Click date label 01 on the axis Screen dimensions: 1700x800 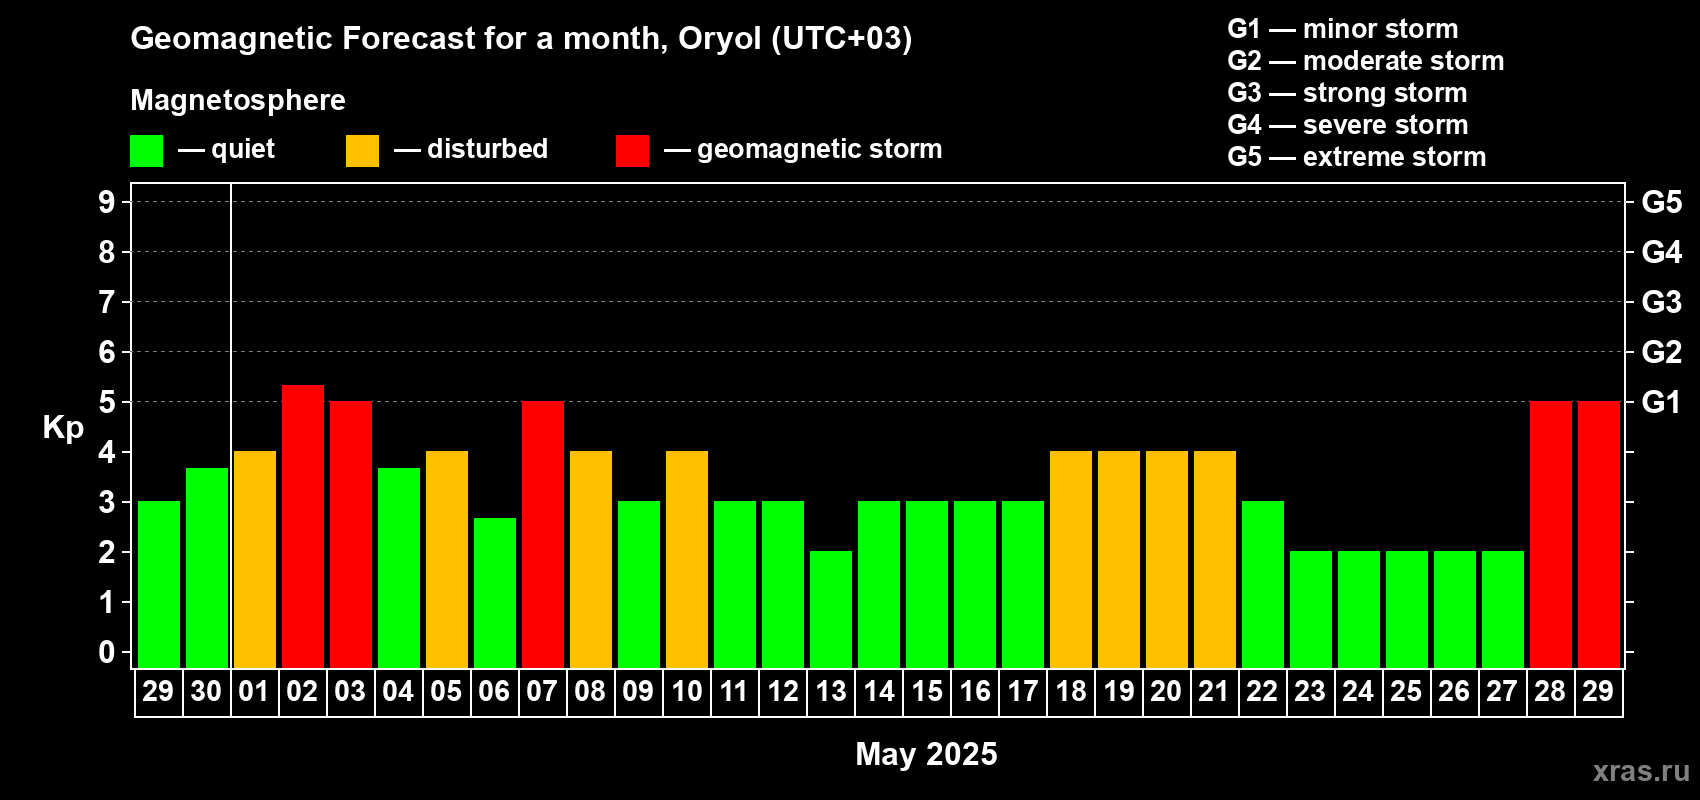click(x=254, y=692)
